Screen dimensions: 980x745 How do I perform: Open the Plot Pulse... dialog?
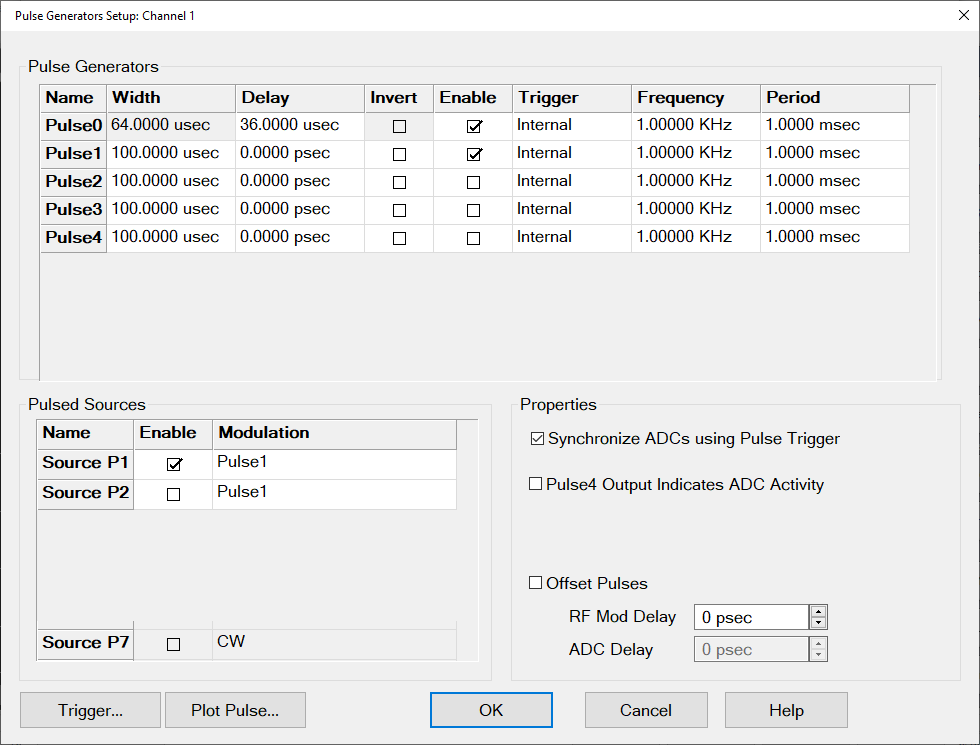[x=235, y=711]
